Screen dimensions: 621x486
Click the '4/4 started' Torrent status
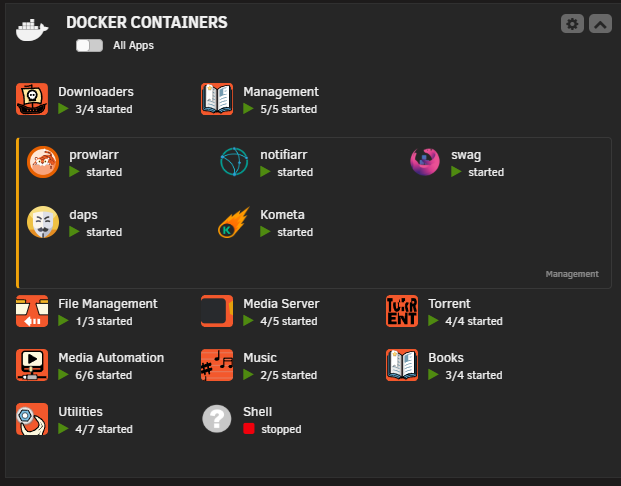(x=474, y=321)
